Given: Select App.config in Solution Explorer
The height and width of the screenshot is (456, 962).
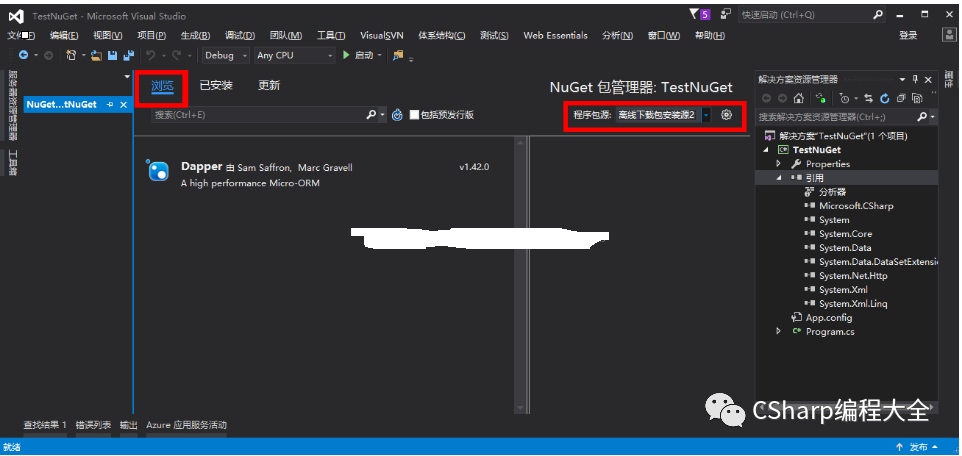Looking at the screenshot, I should point(828,317).
